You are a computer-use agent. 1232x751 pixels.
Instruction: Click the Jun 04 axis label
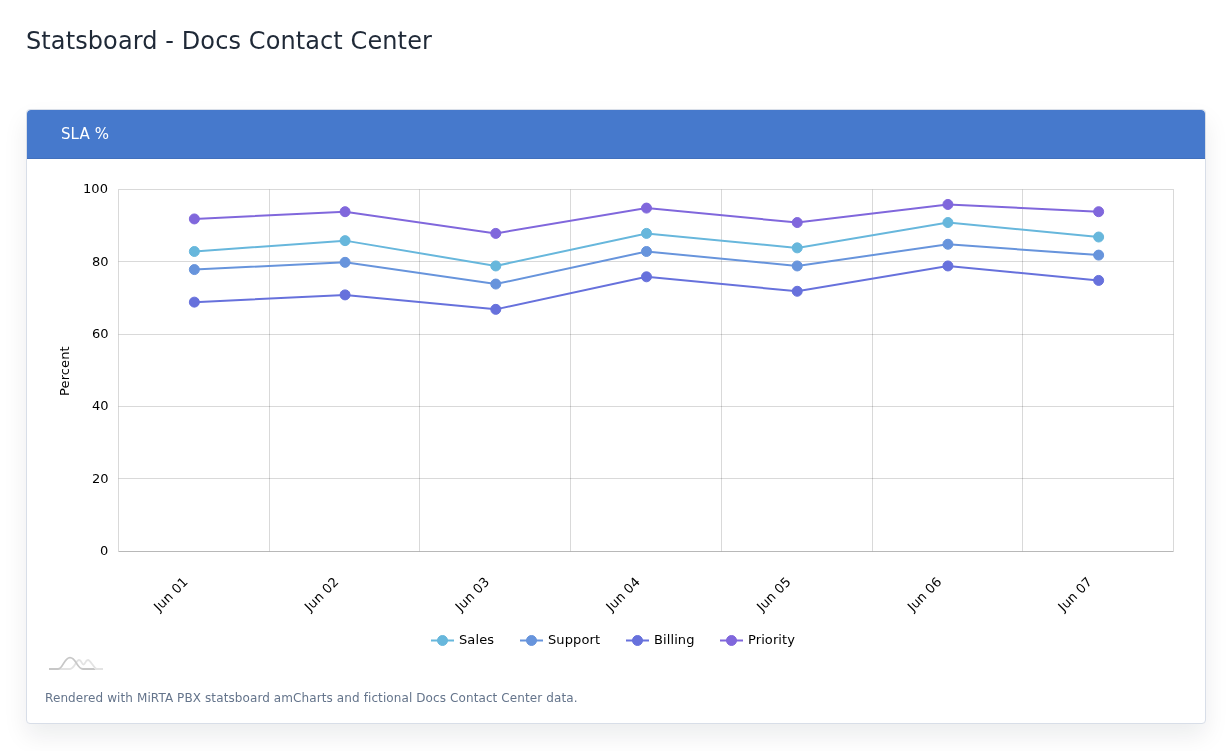point(623,595)
